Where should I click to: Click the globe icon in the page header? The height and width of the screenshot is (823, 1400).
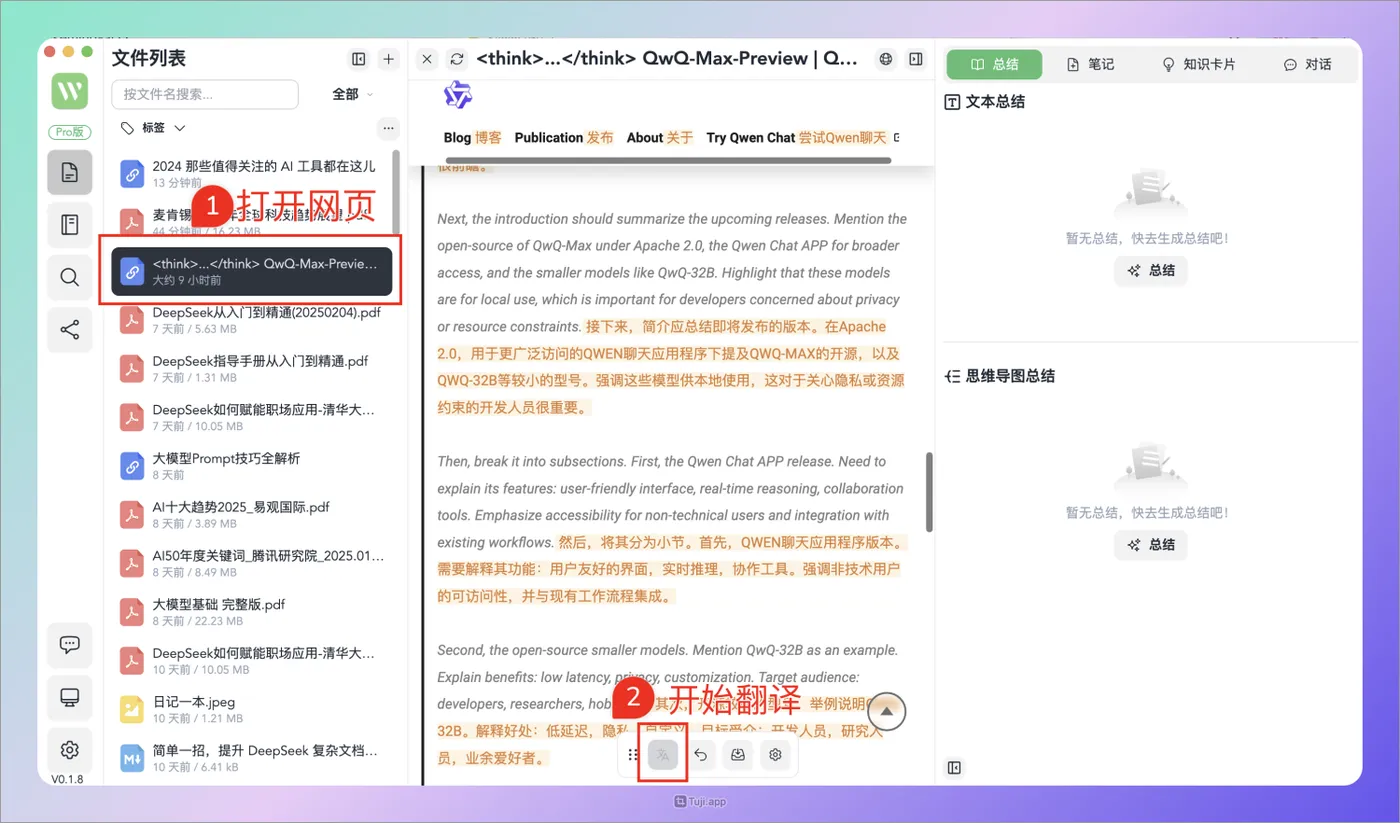point(886,59)
